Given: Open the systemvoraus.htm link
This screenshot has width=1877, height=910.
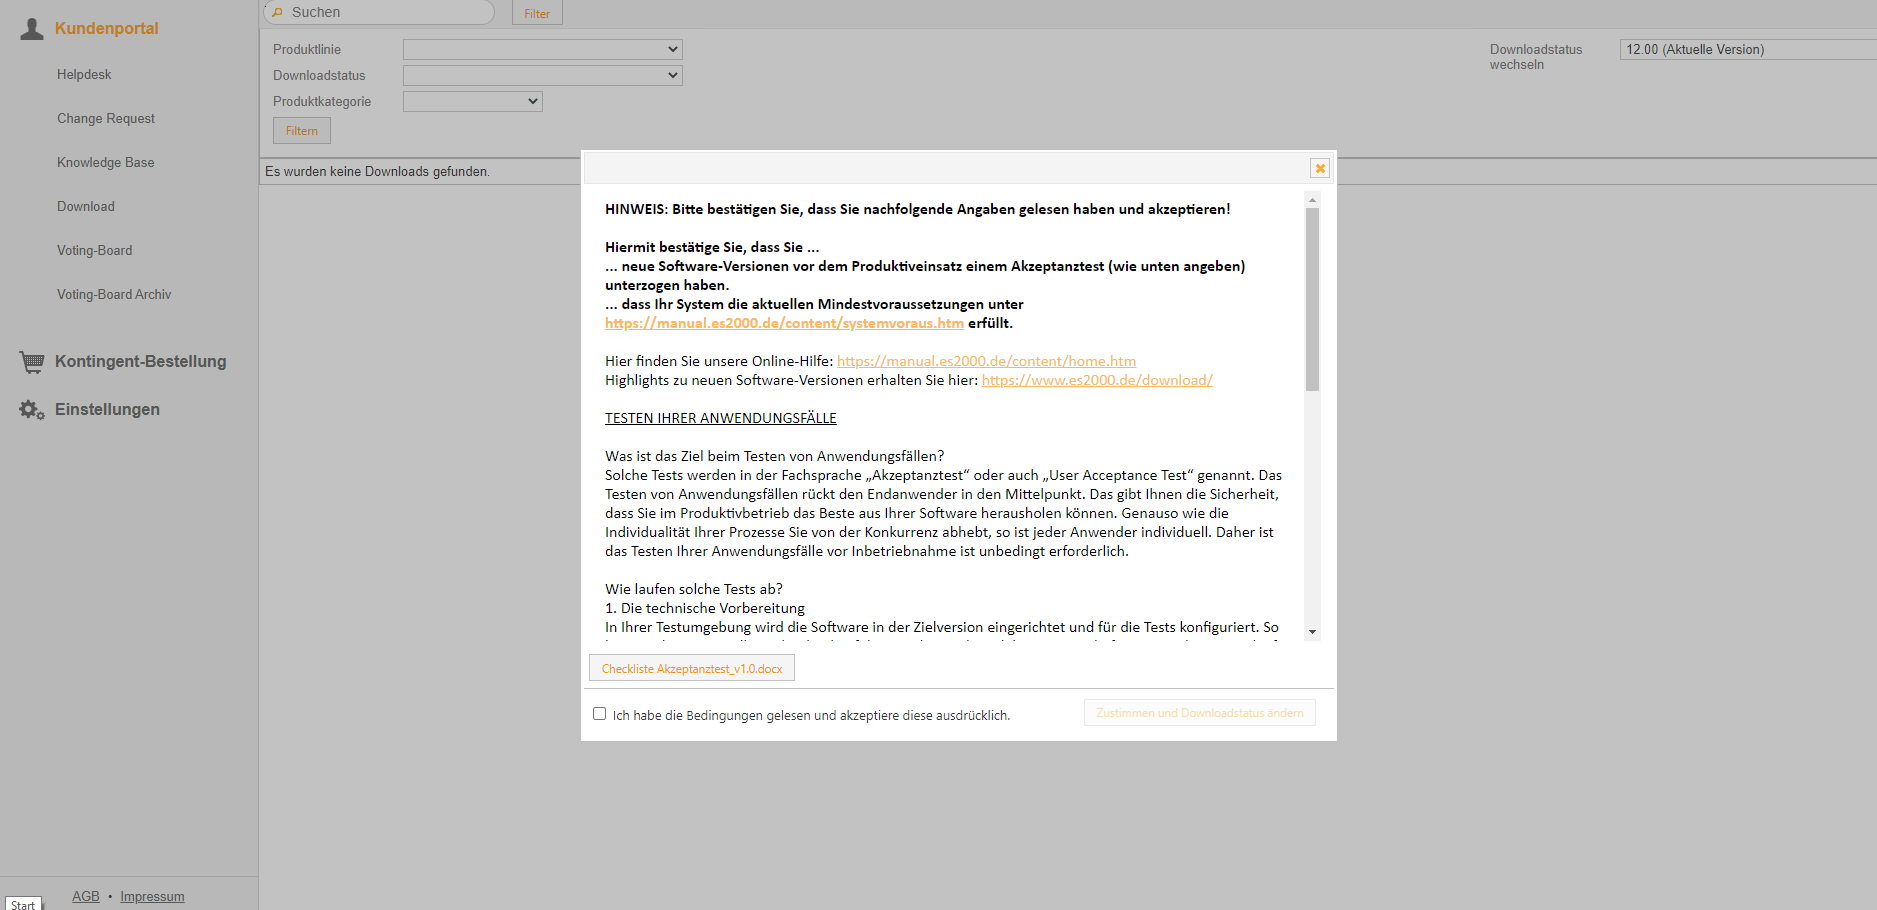Looking at the screenshot, I should click(x=784, y=323).
